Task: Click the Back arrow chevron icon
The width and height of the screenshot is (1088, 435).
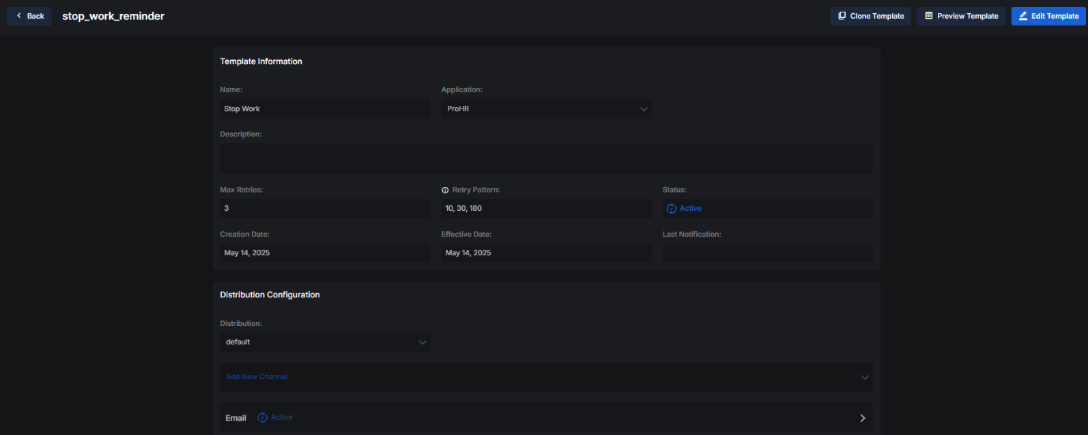Action: point(18,16)
